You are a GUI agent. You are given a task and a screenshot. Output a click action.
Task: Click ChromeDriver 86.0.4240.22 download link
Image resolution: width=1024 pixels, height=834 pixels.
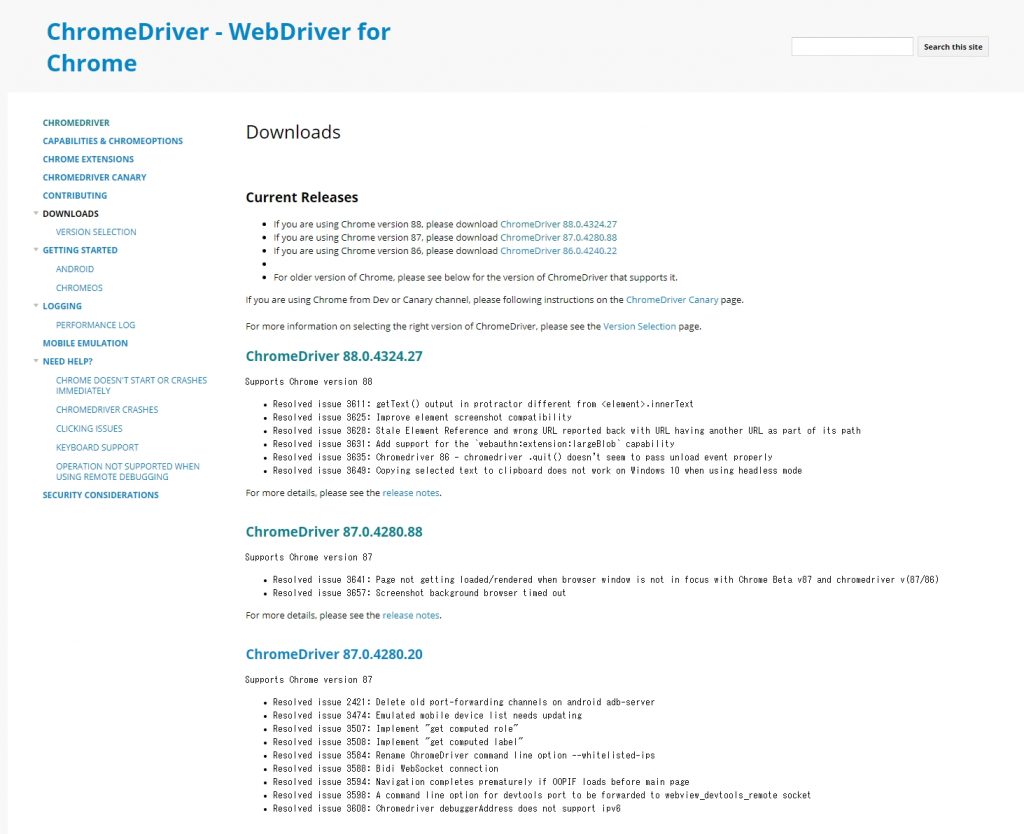pos(558,251)
